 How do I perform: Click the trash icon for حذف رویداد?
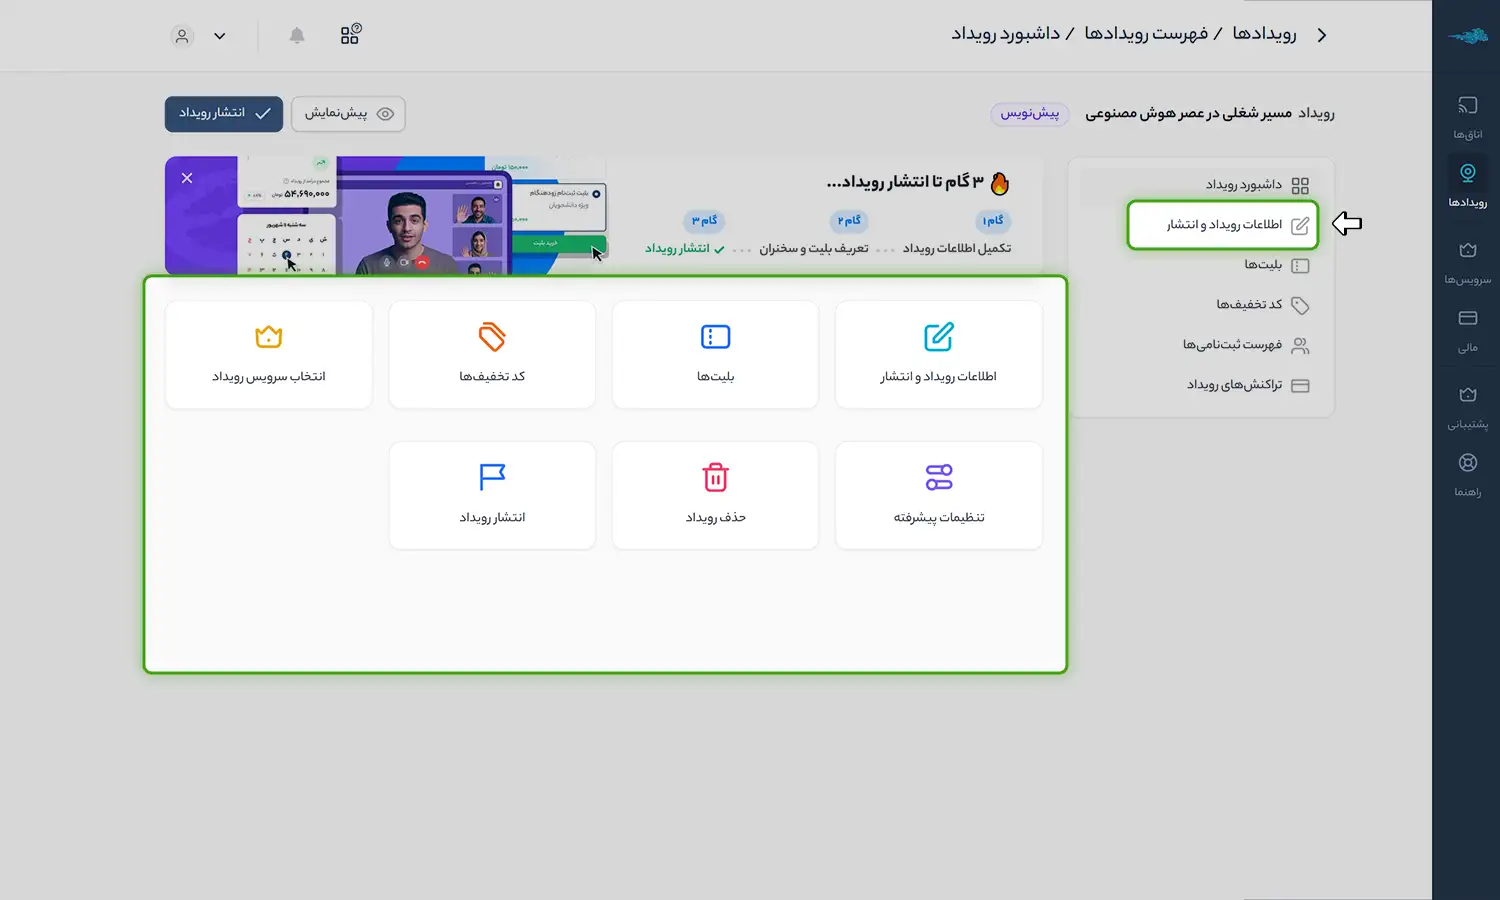pos(715,477)
